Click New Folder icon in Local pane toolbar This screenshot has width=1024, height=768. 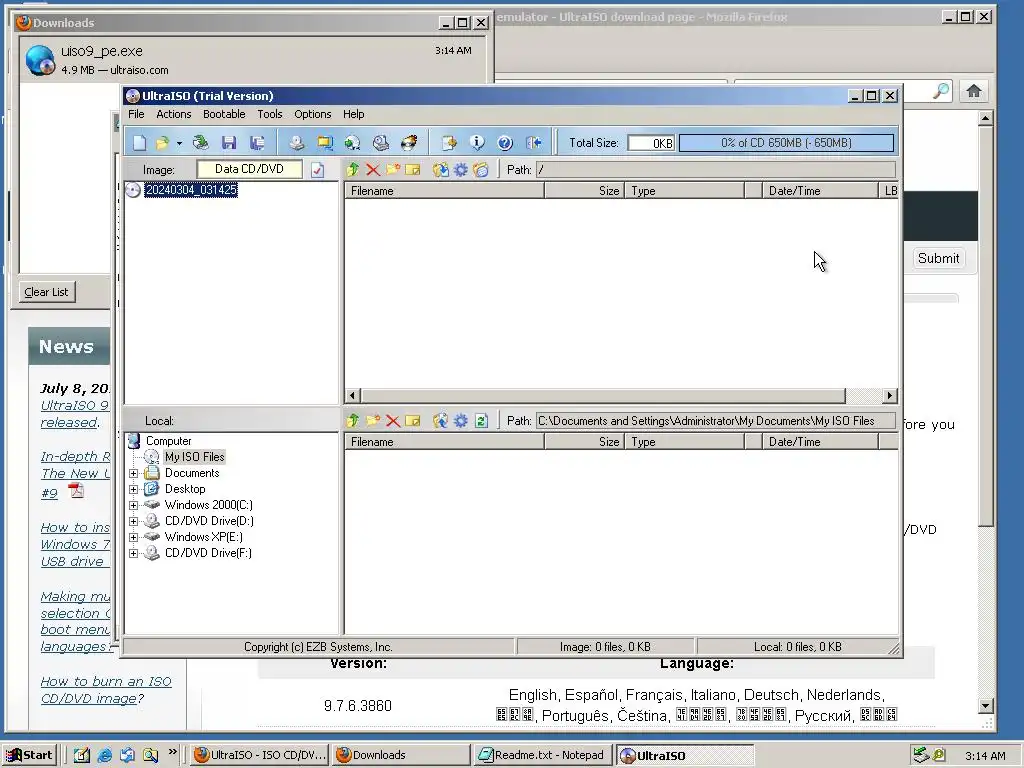pyautogui.click(x=373, y=421)
